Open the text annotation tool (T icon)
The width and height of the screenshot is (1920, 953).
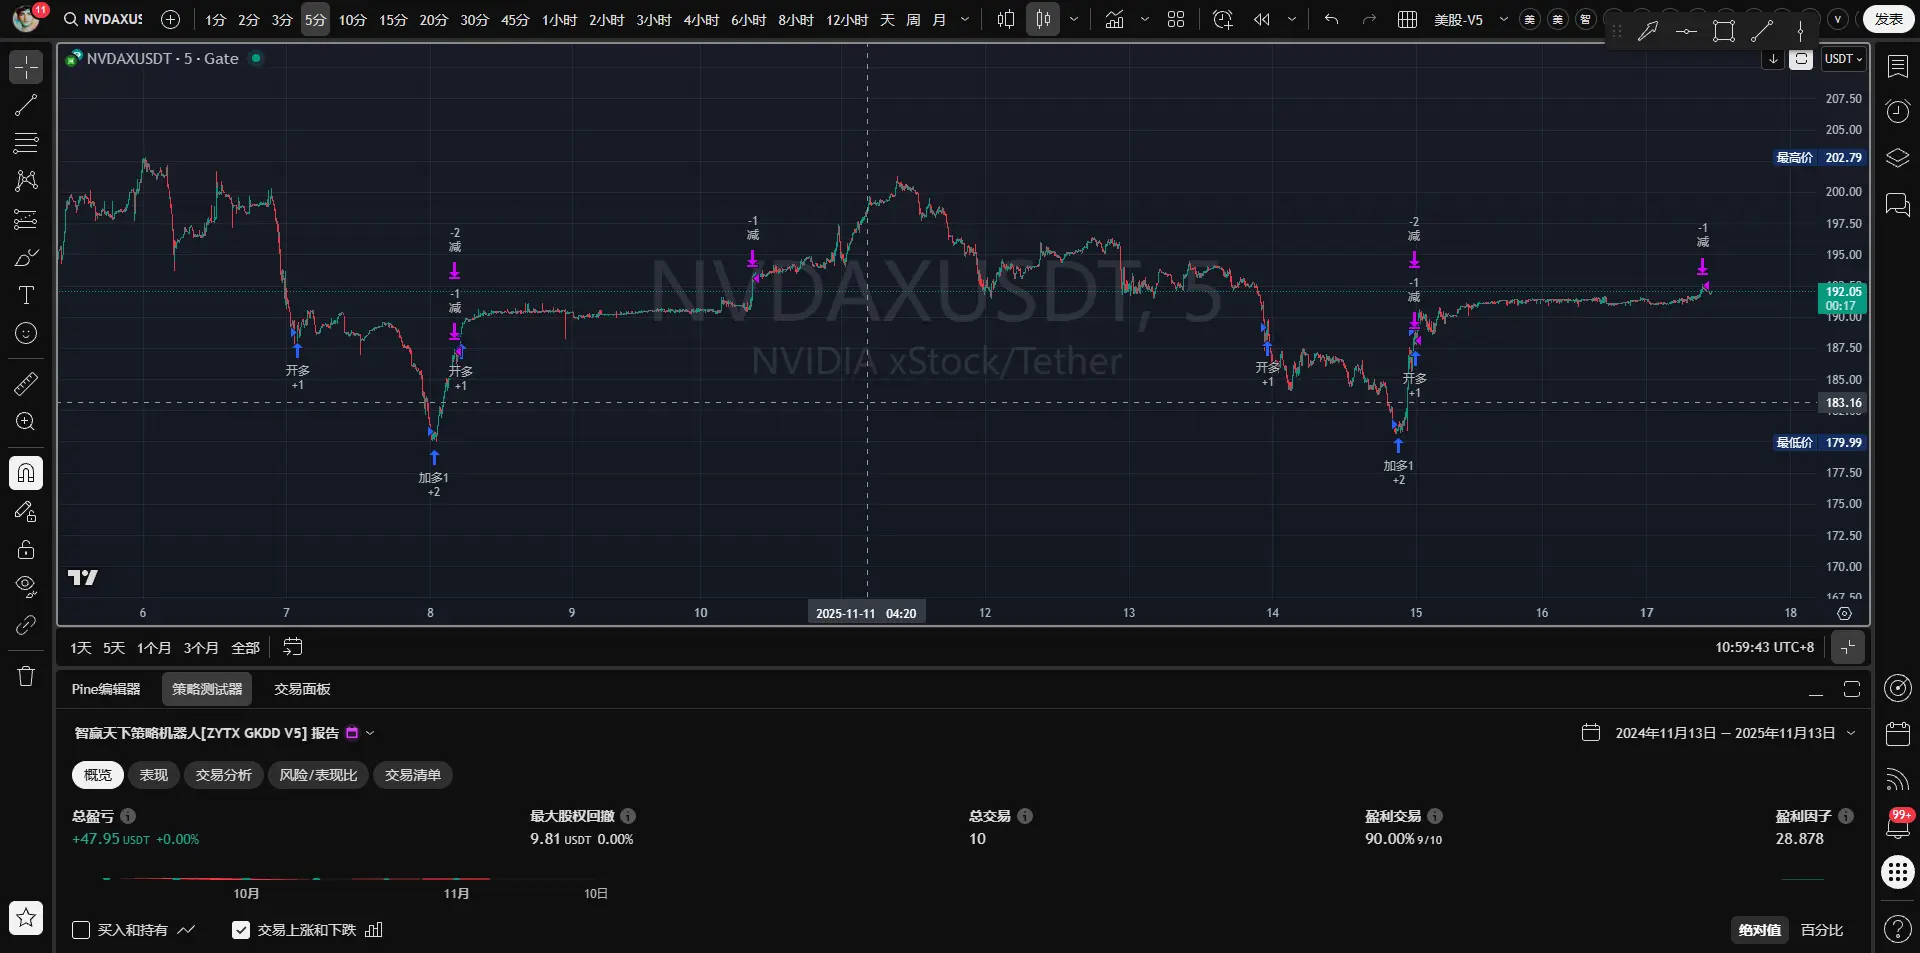pos(26,295)
